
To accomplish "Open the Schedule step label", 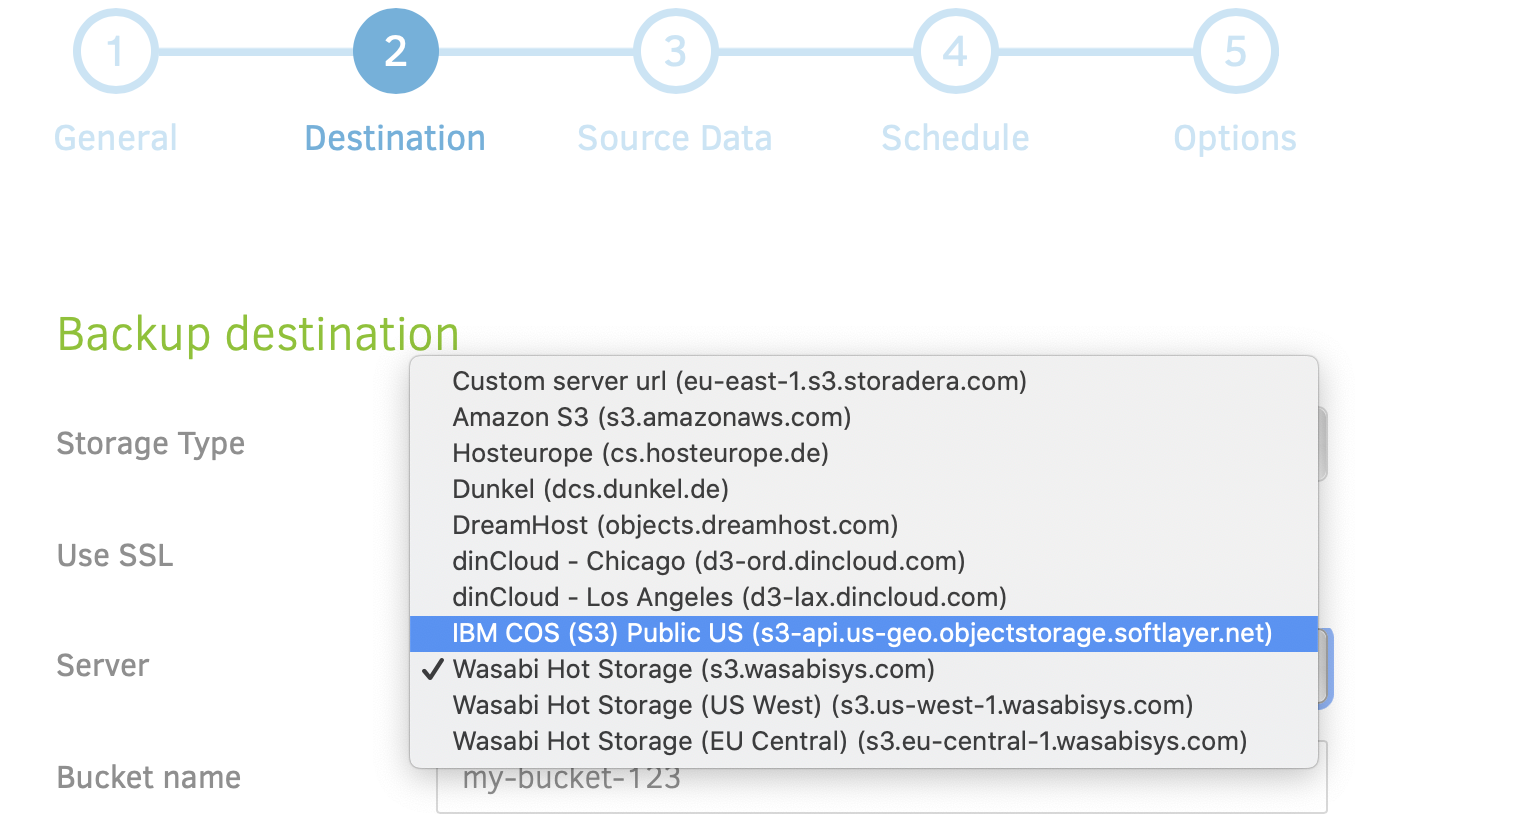I will coord(955,138).
